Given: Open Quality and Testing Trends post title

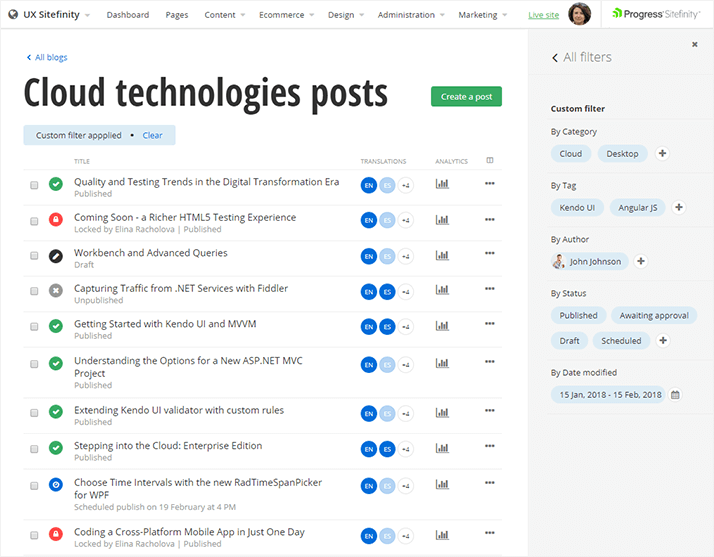Looking at the screenshot, I should coord(206,182).
